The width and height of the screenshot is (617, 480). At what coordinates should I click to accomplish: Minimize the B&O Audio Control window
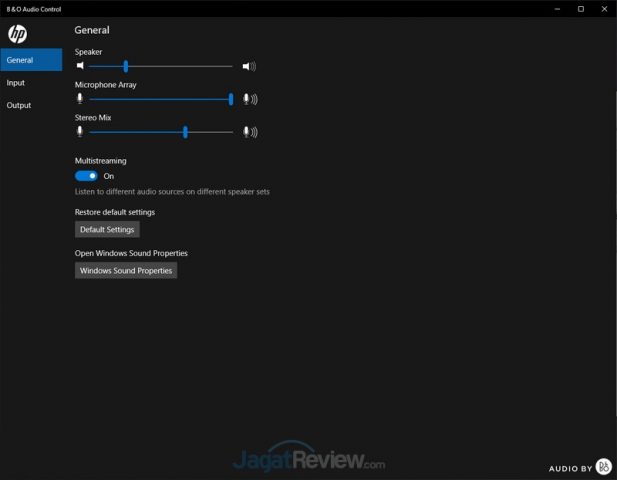click(x=558, y=9)
